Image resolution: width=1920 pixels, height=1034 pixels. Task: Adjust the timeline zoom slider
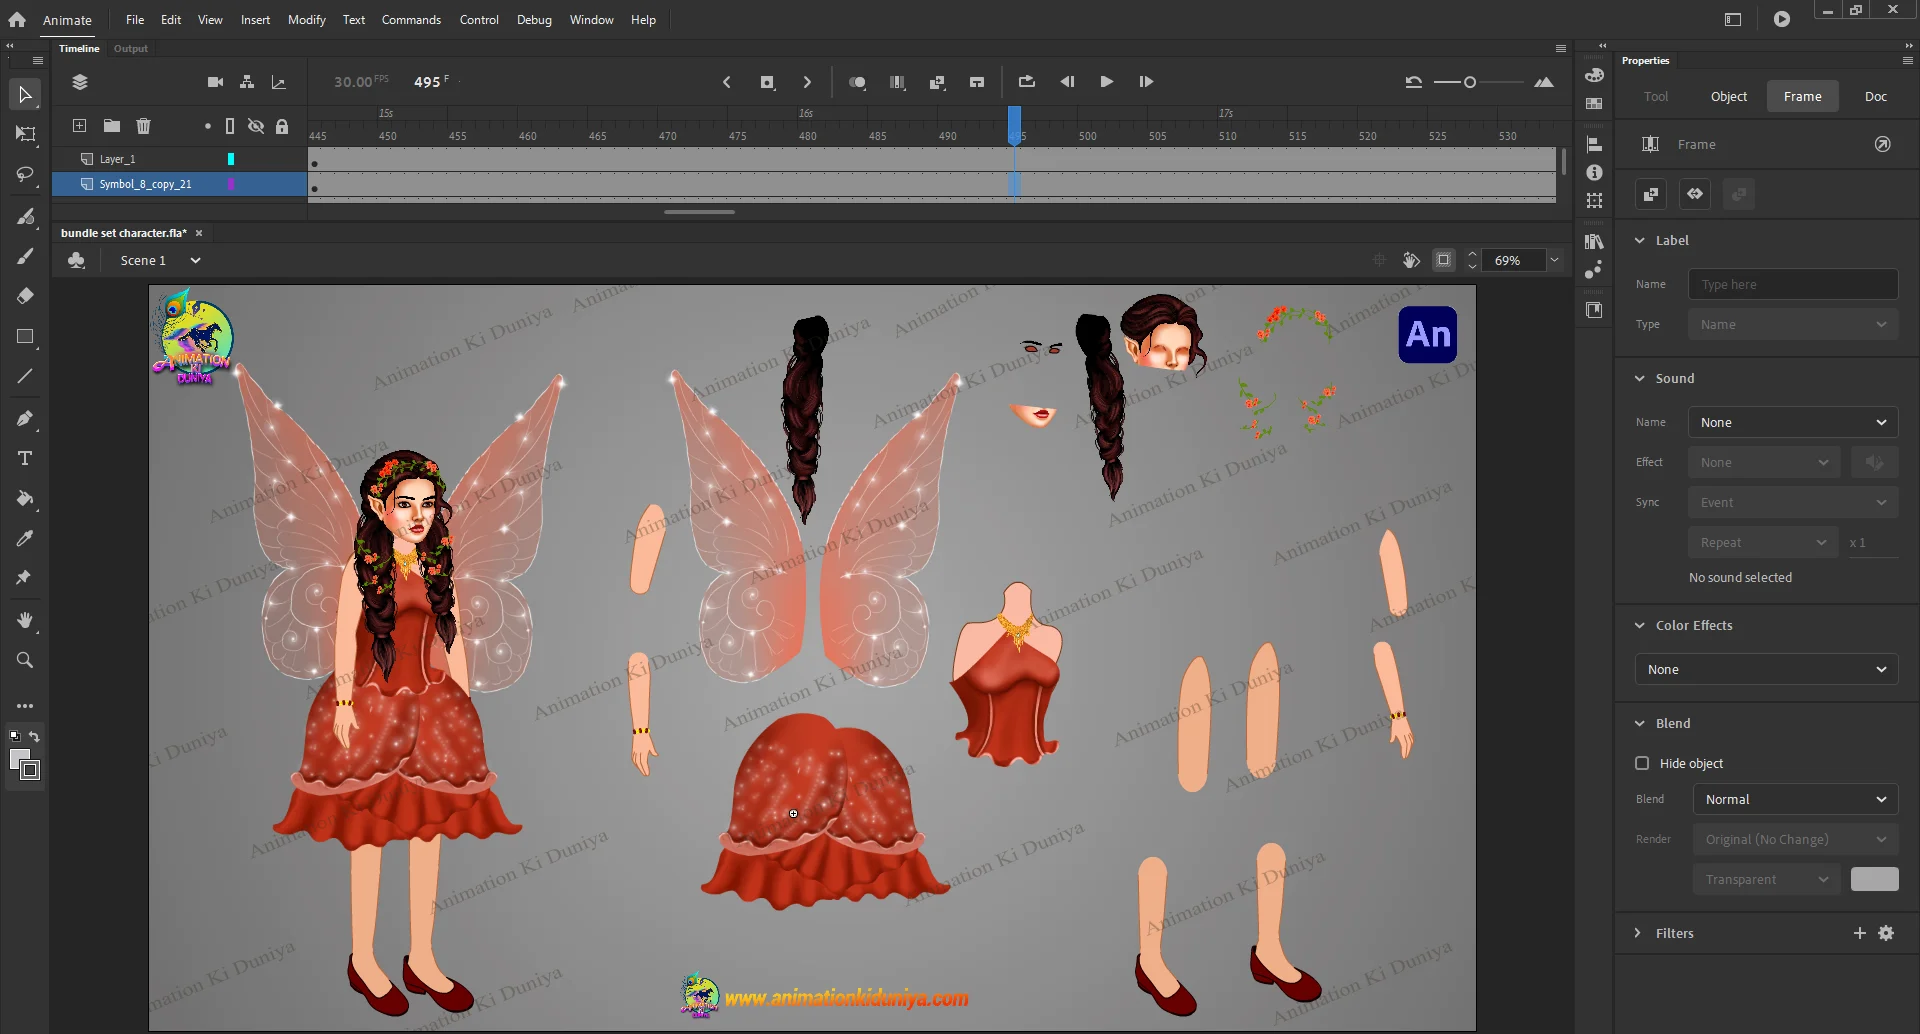pyautogui.click(x=1469, y=82)
